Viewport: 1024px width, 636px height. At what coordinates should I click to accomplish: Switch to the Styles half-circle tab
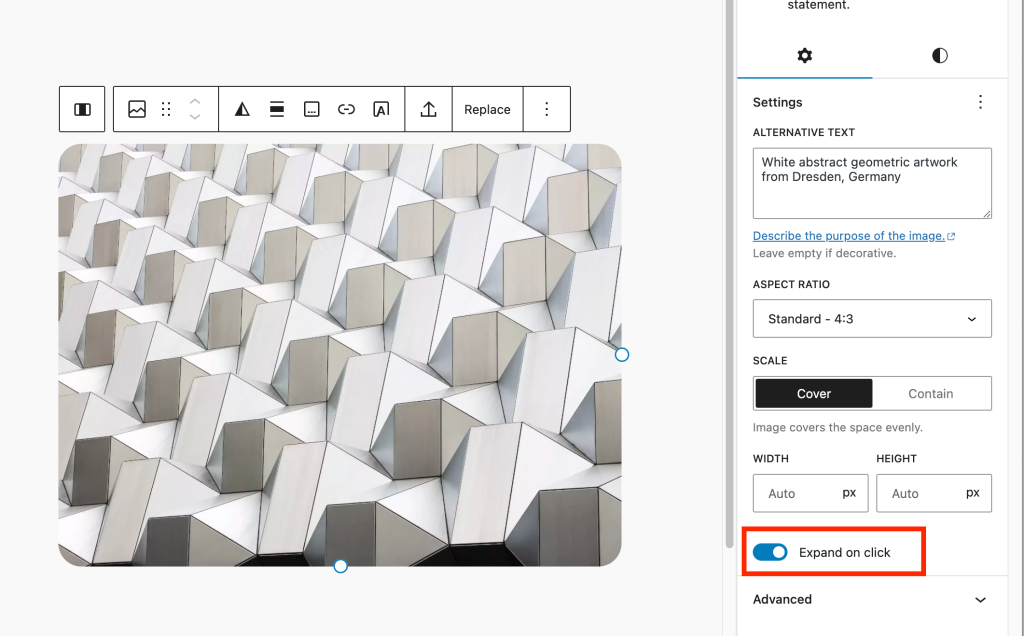pyautogui.click(x=940, y=56)
